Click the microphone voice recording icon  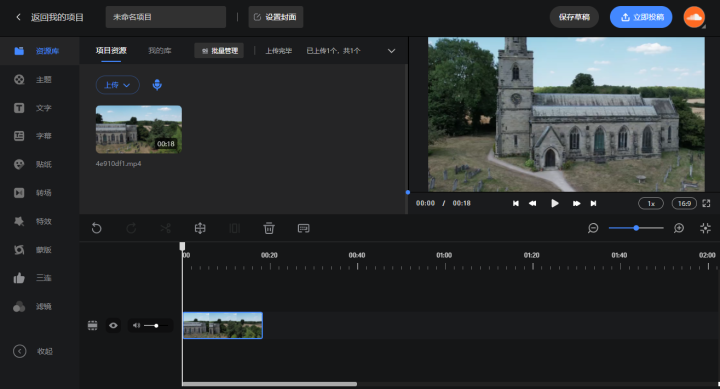157,85
